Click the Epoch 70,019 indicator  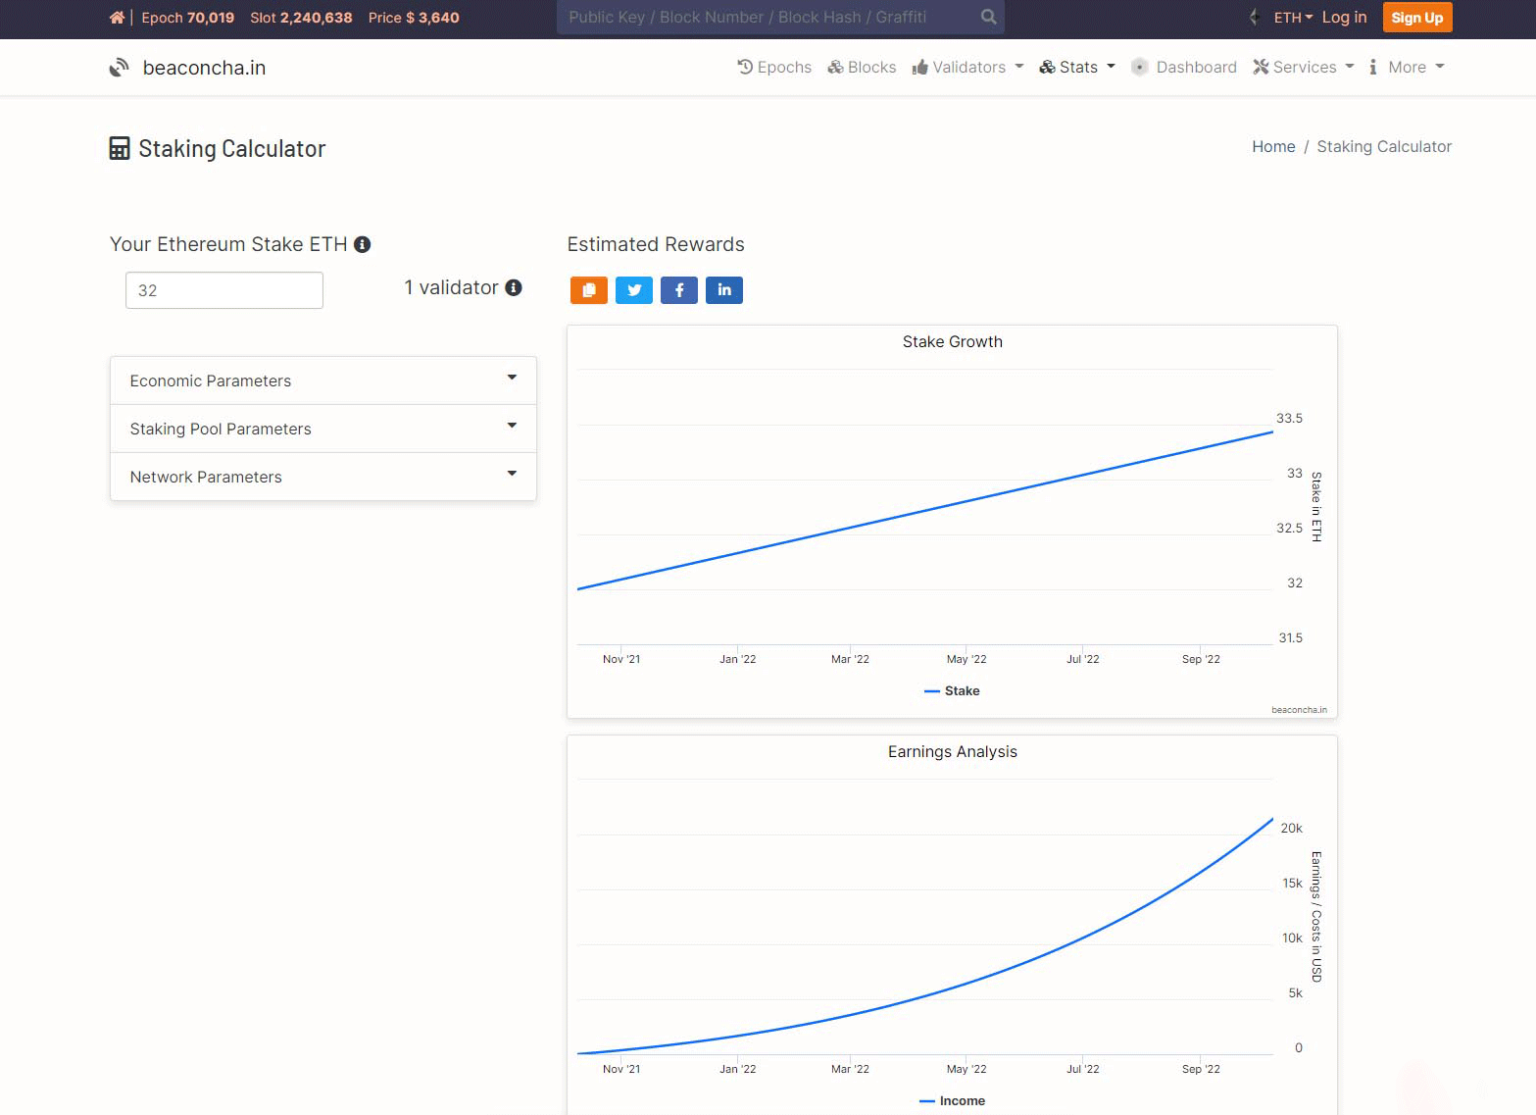pyautogui.click(x=188, y=17)
